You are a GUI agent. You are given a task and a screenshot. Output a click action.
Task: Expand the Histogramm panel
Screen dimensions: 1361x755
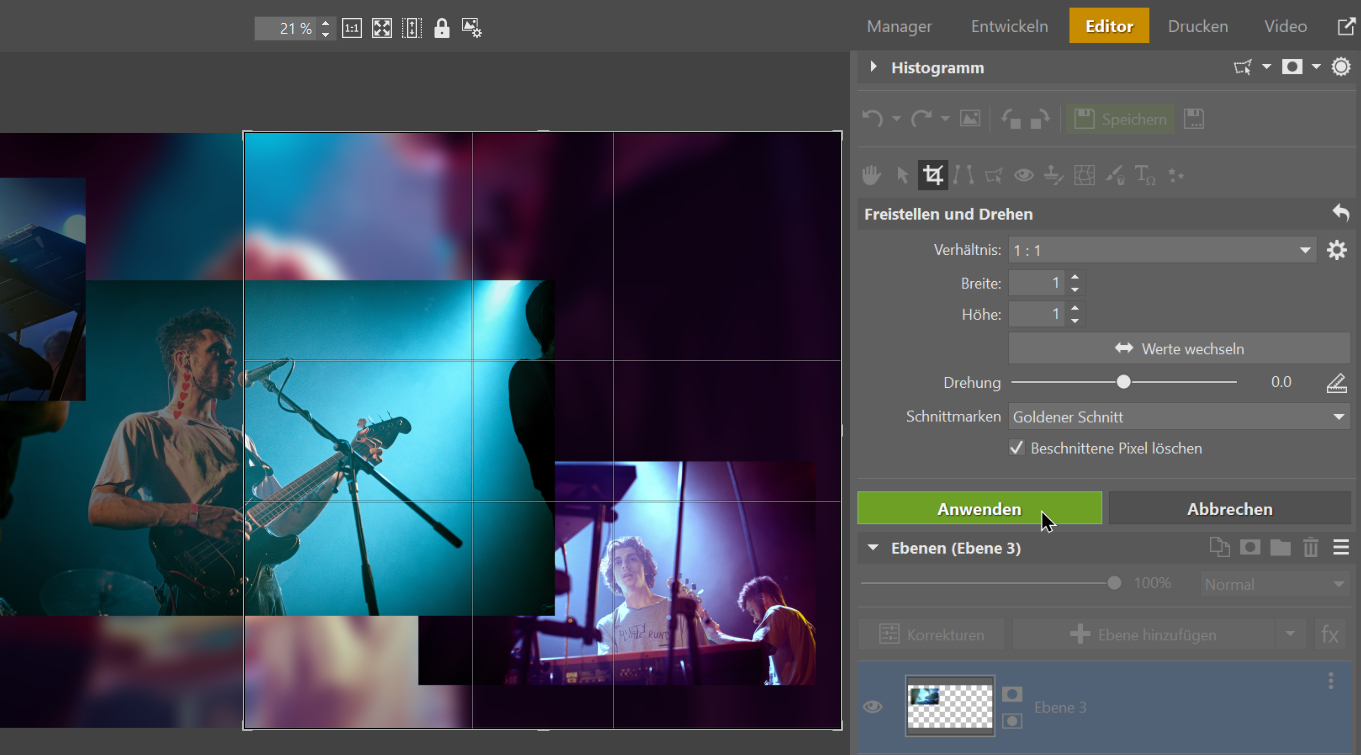(873, 67)
